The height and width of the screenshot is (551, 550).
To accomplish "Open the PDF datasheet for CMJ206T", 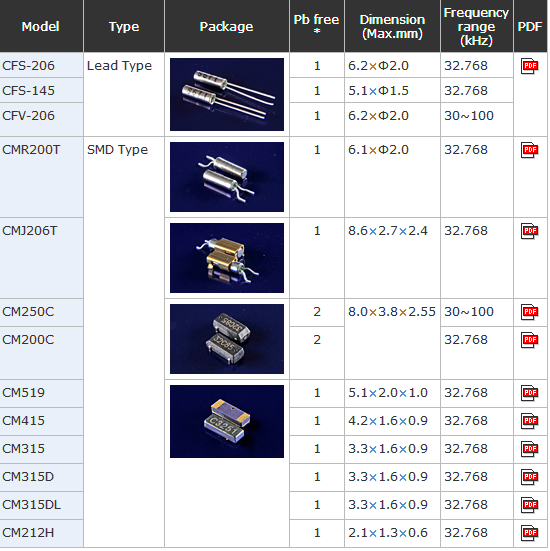I will (530, 231).
